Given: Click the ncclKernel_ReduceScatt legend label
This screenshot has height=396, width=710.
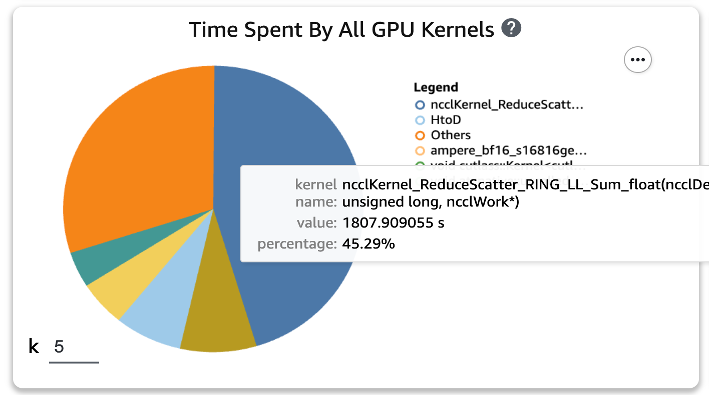Looking at the screenshot, I should [507, 105].
